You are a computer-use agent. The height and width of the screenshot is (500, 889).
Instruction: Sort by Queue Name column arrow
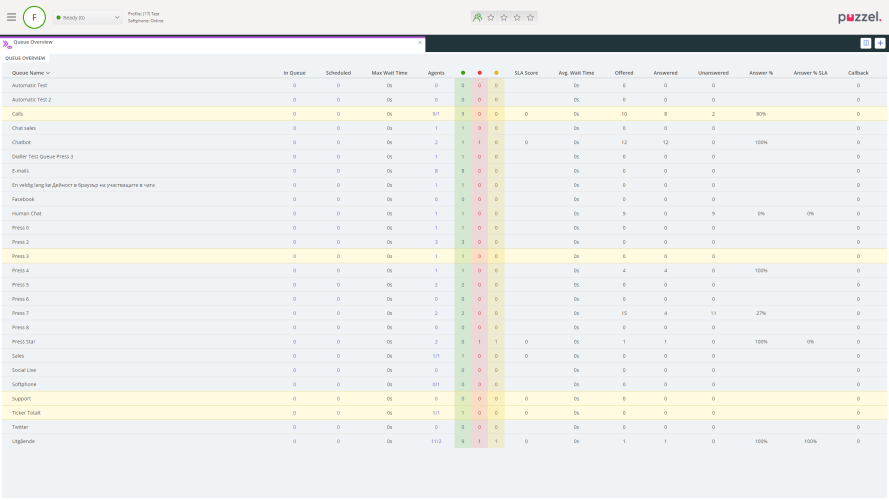48,73
